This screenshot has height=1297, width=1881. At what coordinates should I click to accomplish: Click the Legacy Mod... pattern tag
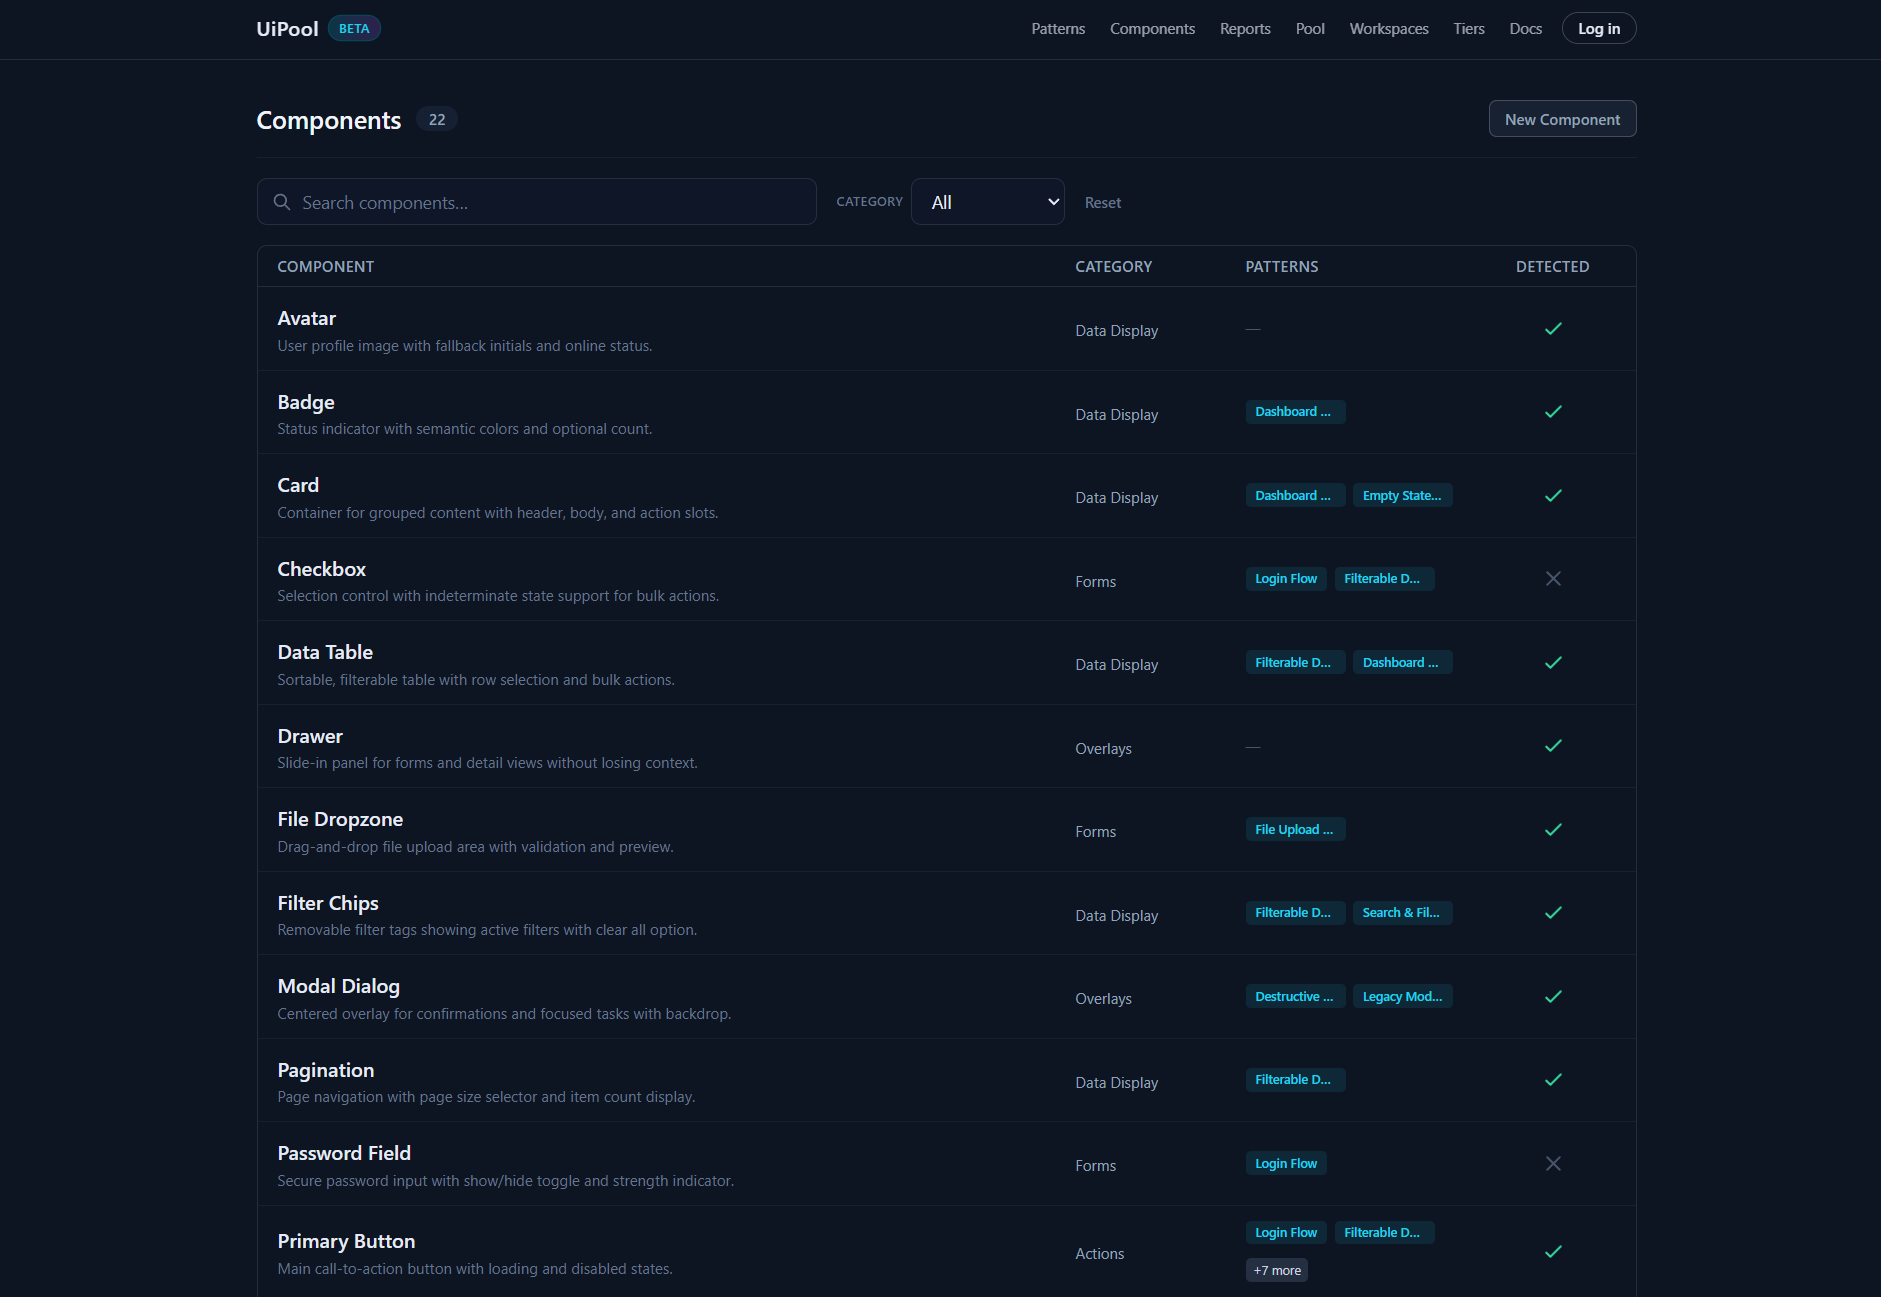(1402, 997)
